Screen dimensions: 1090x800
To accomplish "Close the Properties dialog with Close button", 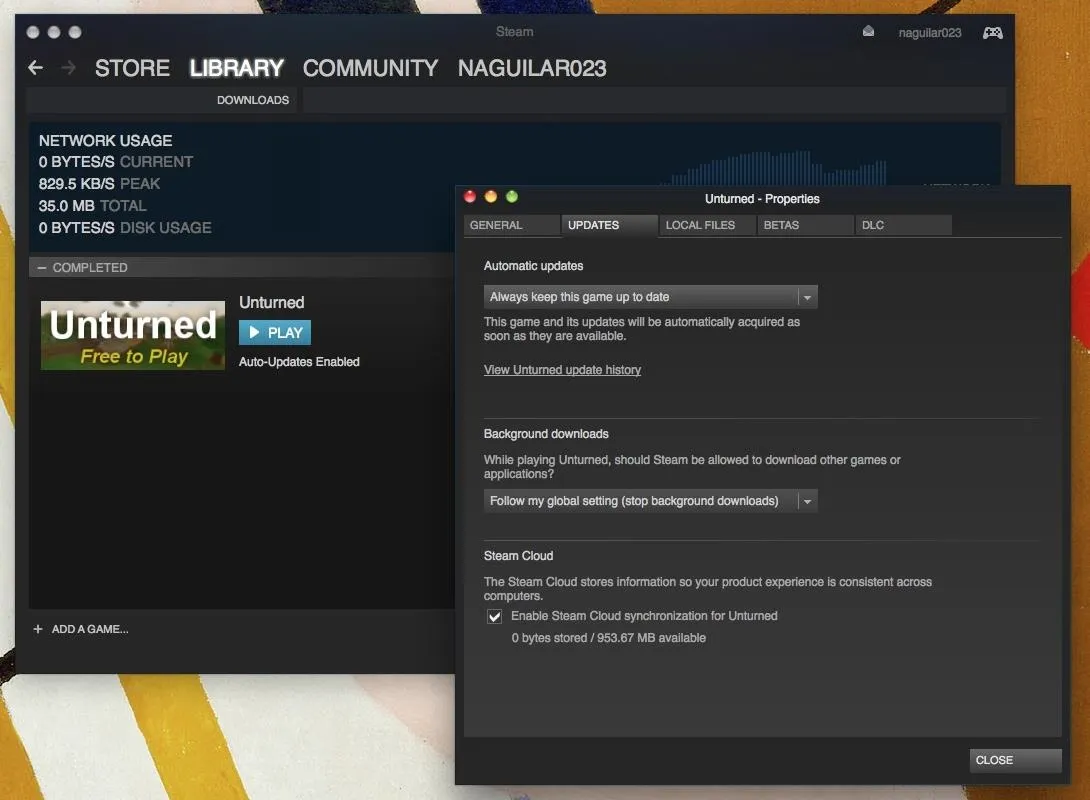I will click(x=1016, y=760).
